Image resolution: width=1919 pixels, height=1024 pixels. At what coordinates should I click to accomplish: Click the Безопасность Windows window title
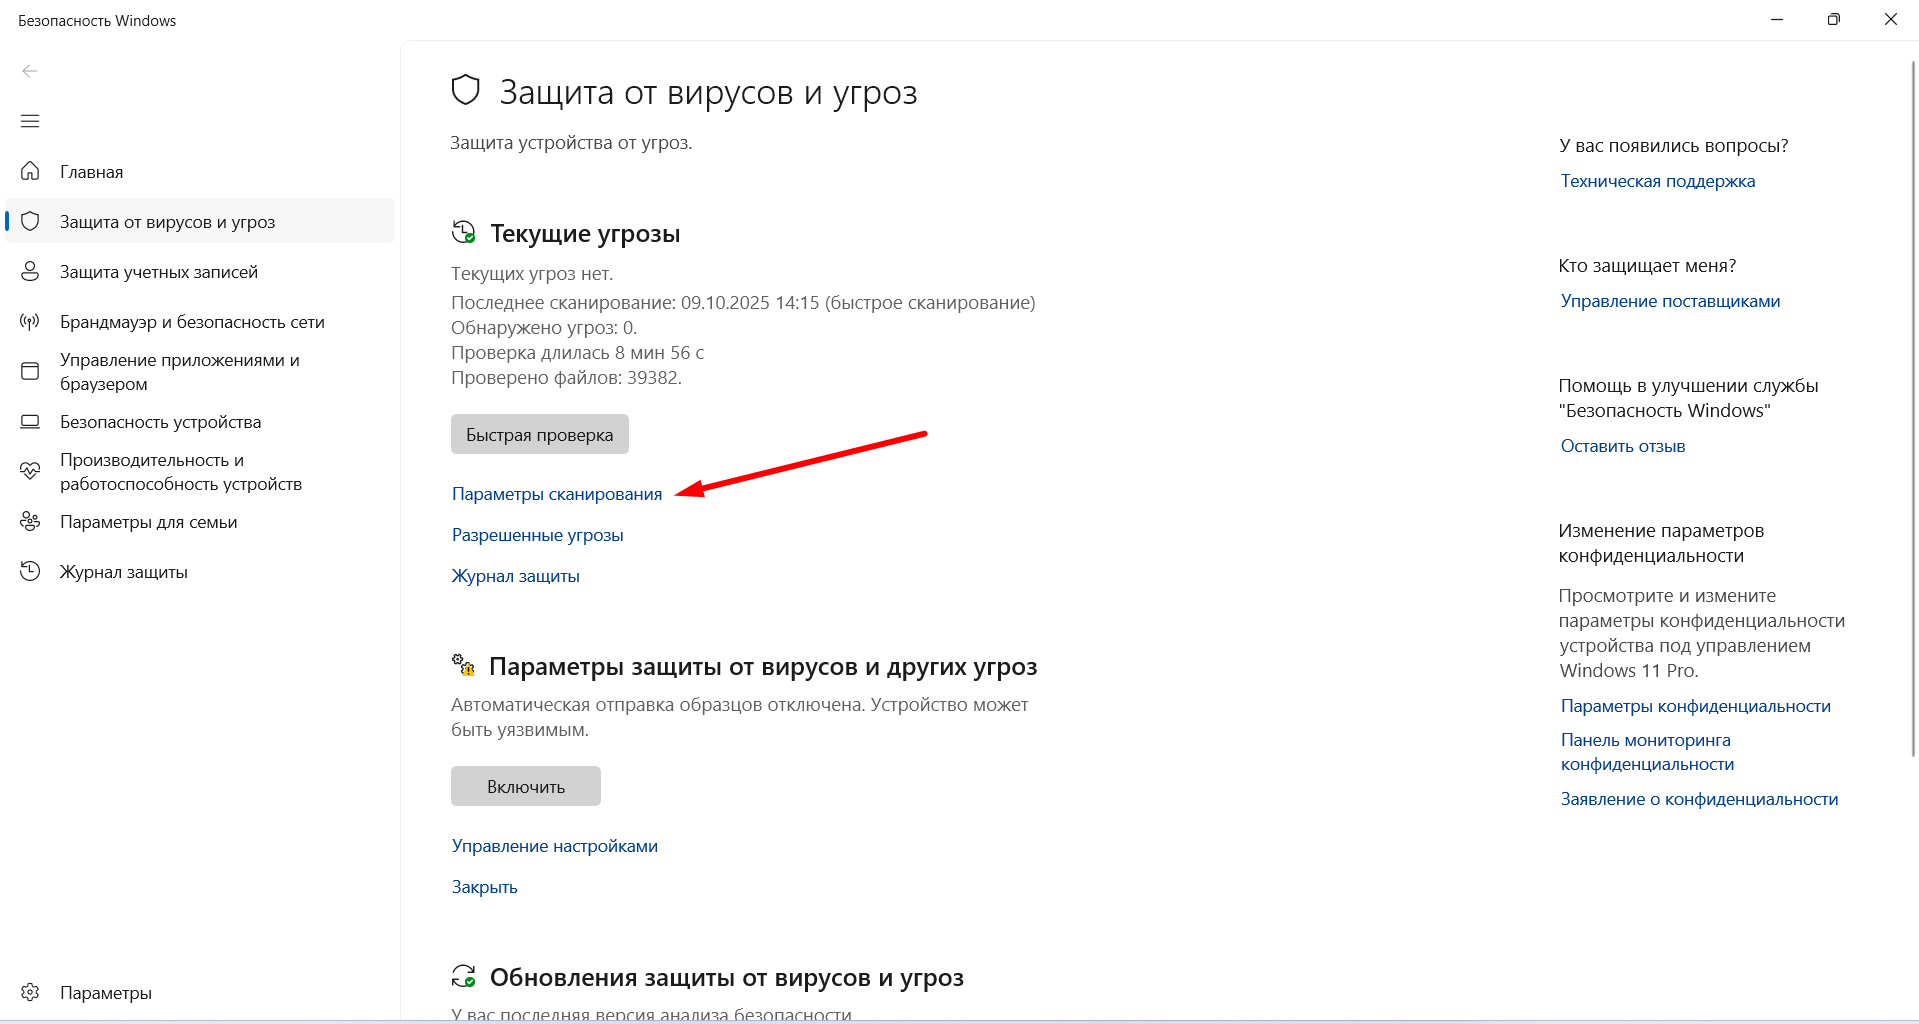97,20
